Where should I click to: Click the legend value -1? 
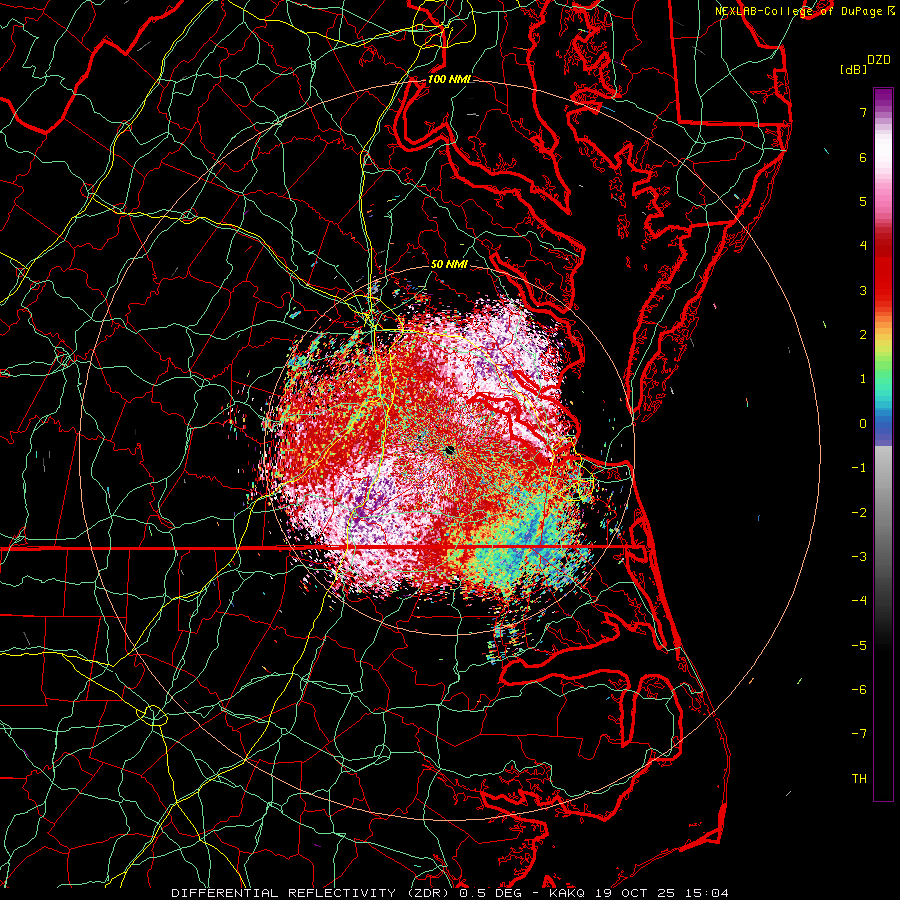[x=859, y=468]
